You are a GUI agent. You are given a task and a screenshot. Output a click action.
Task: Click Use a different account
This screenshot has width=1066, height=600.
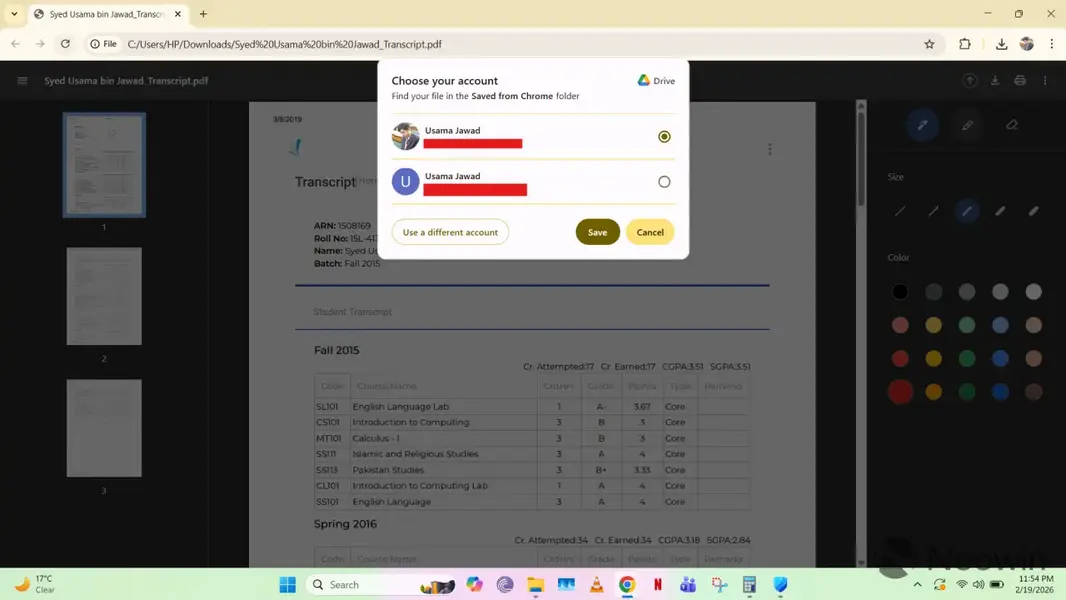point(450,231)
